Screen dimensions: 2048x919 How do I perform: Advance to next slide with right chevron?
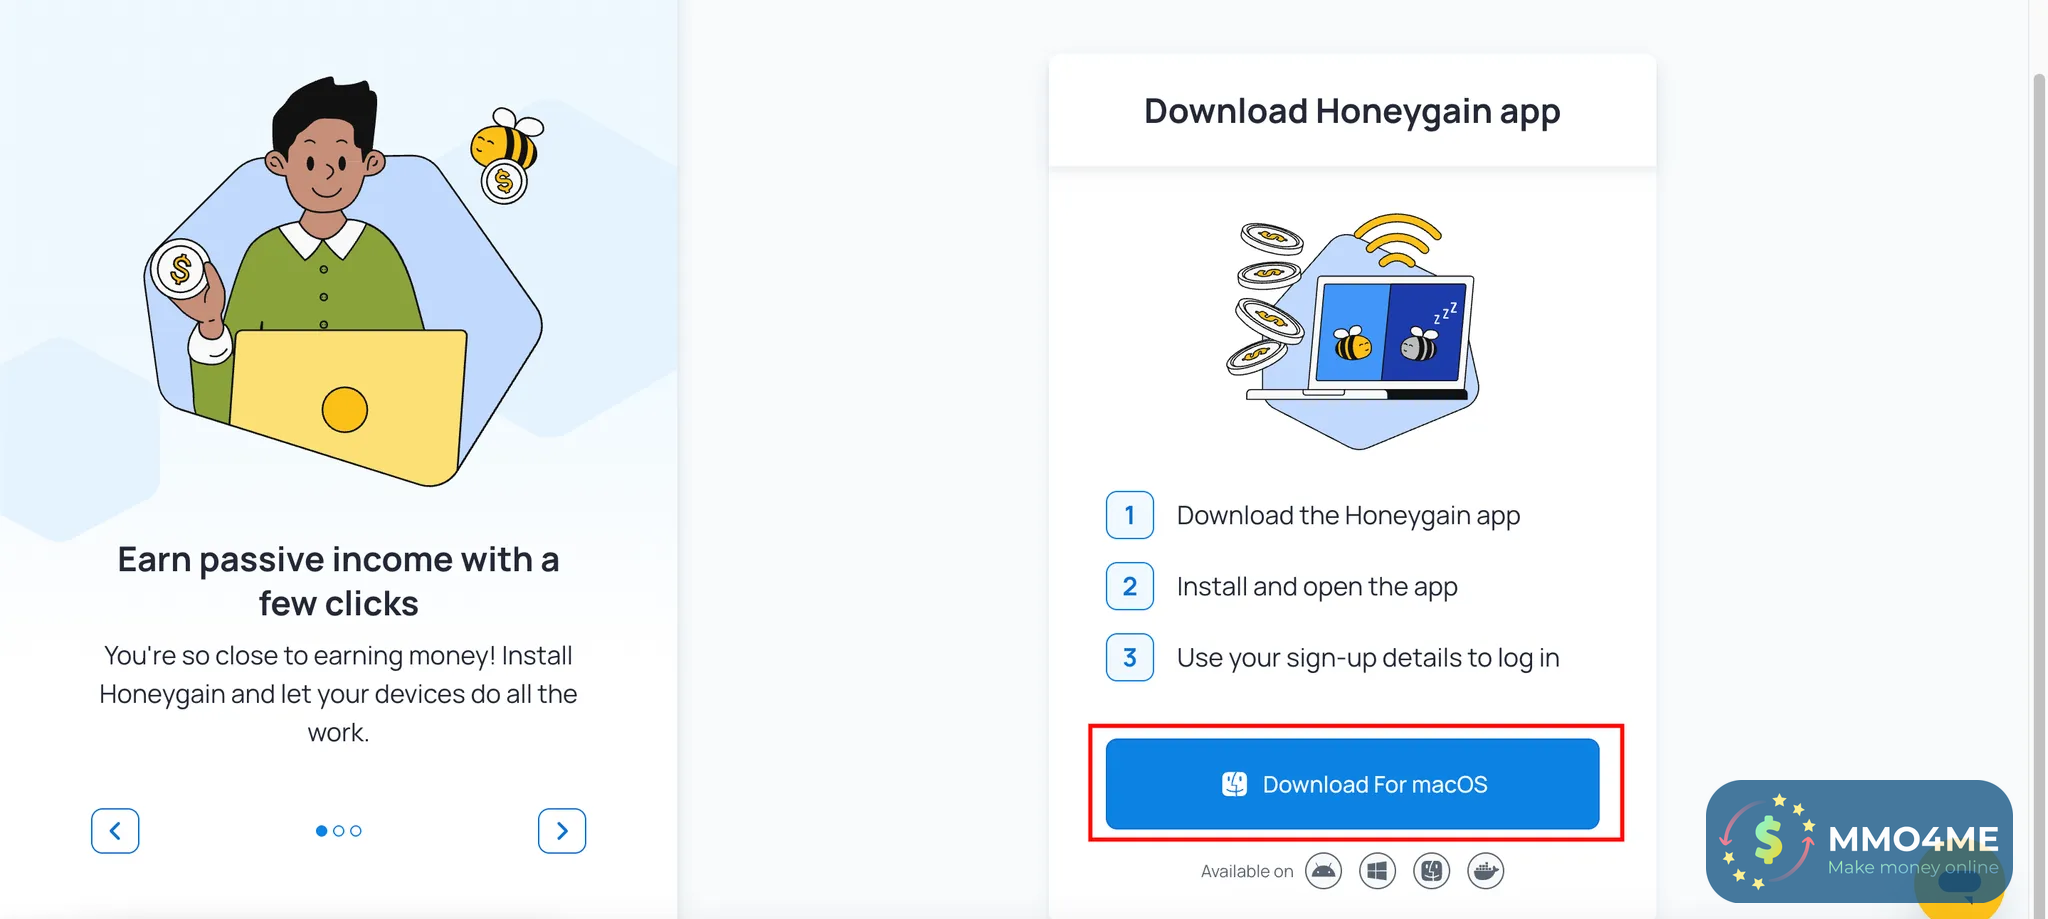tap(562, 831)
